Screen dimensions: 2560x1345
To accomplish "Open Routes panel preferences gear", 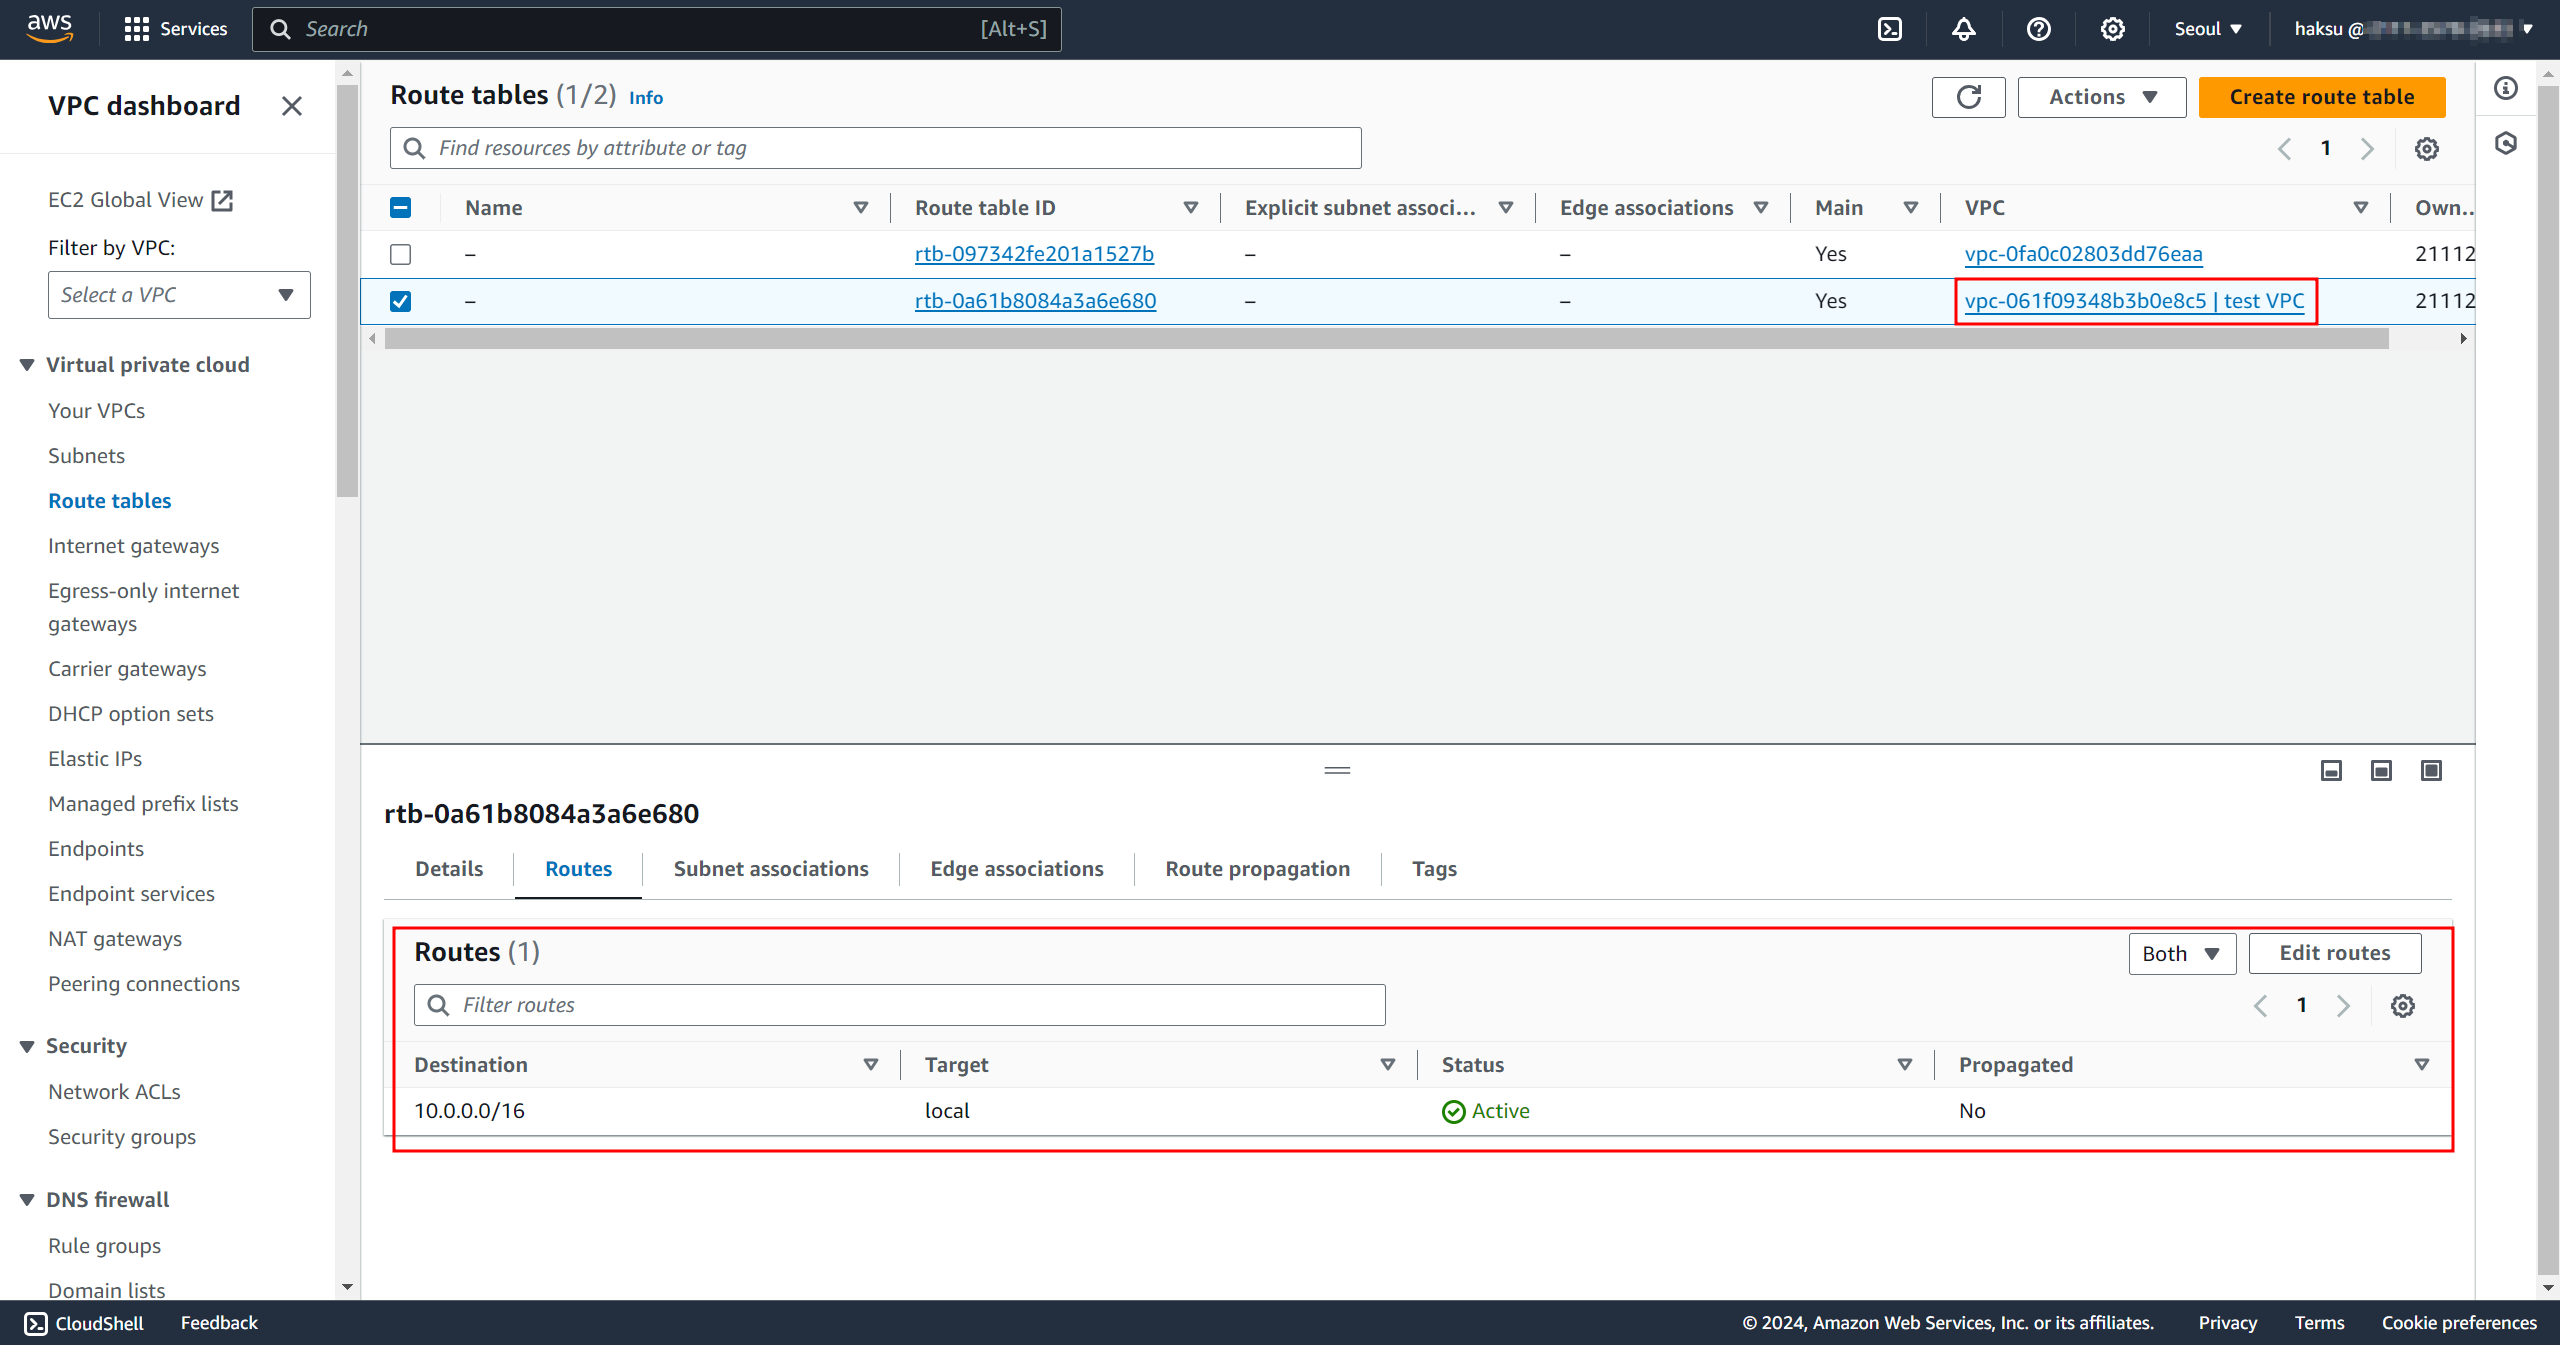I will (x=2402, y=1005).
